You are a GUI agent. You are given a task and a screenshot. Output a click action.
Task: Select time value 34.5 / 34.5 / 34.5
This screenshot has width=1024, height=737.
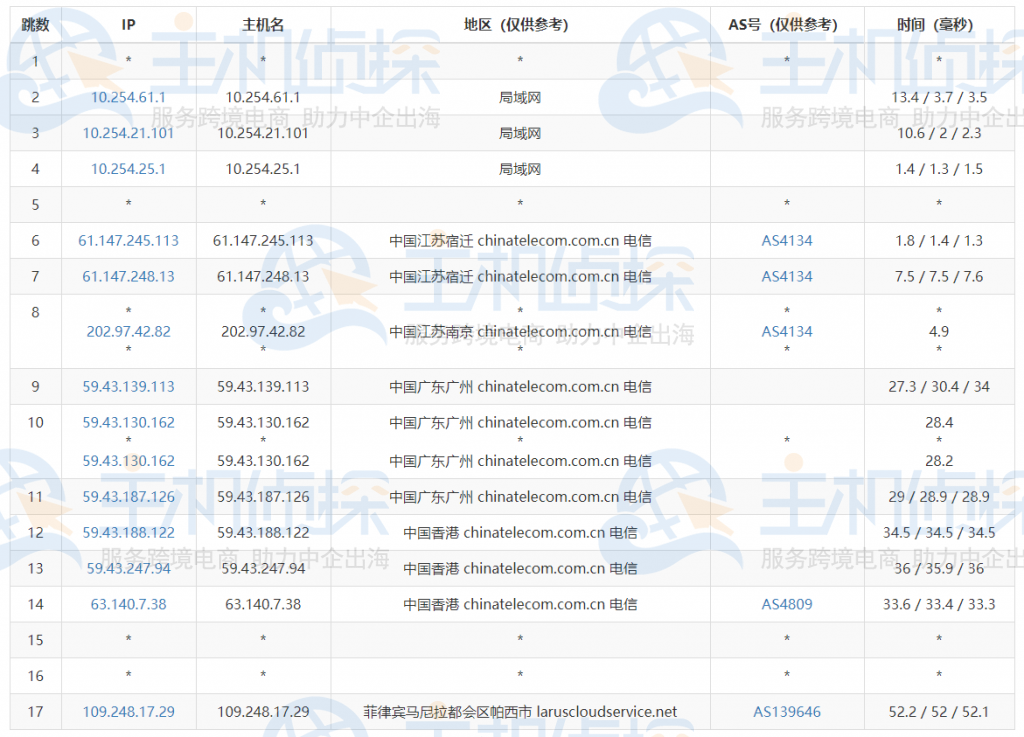[x=939, y=533]
